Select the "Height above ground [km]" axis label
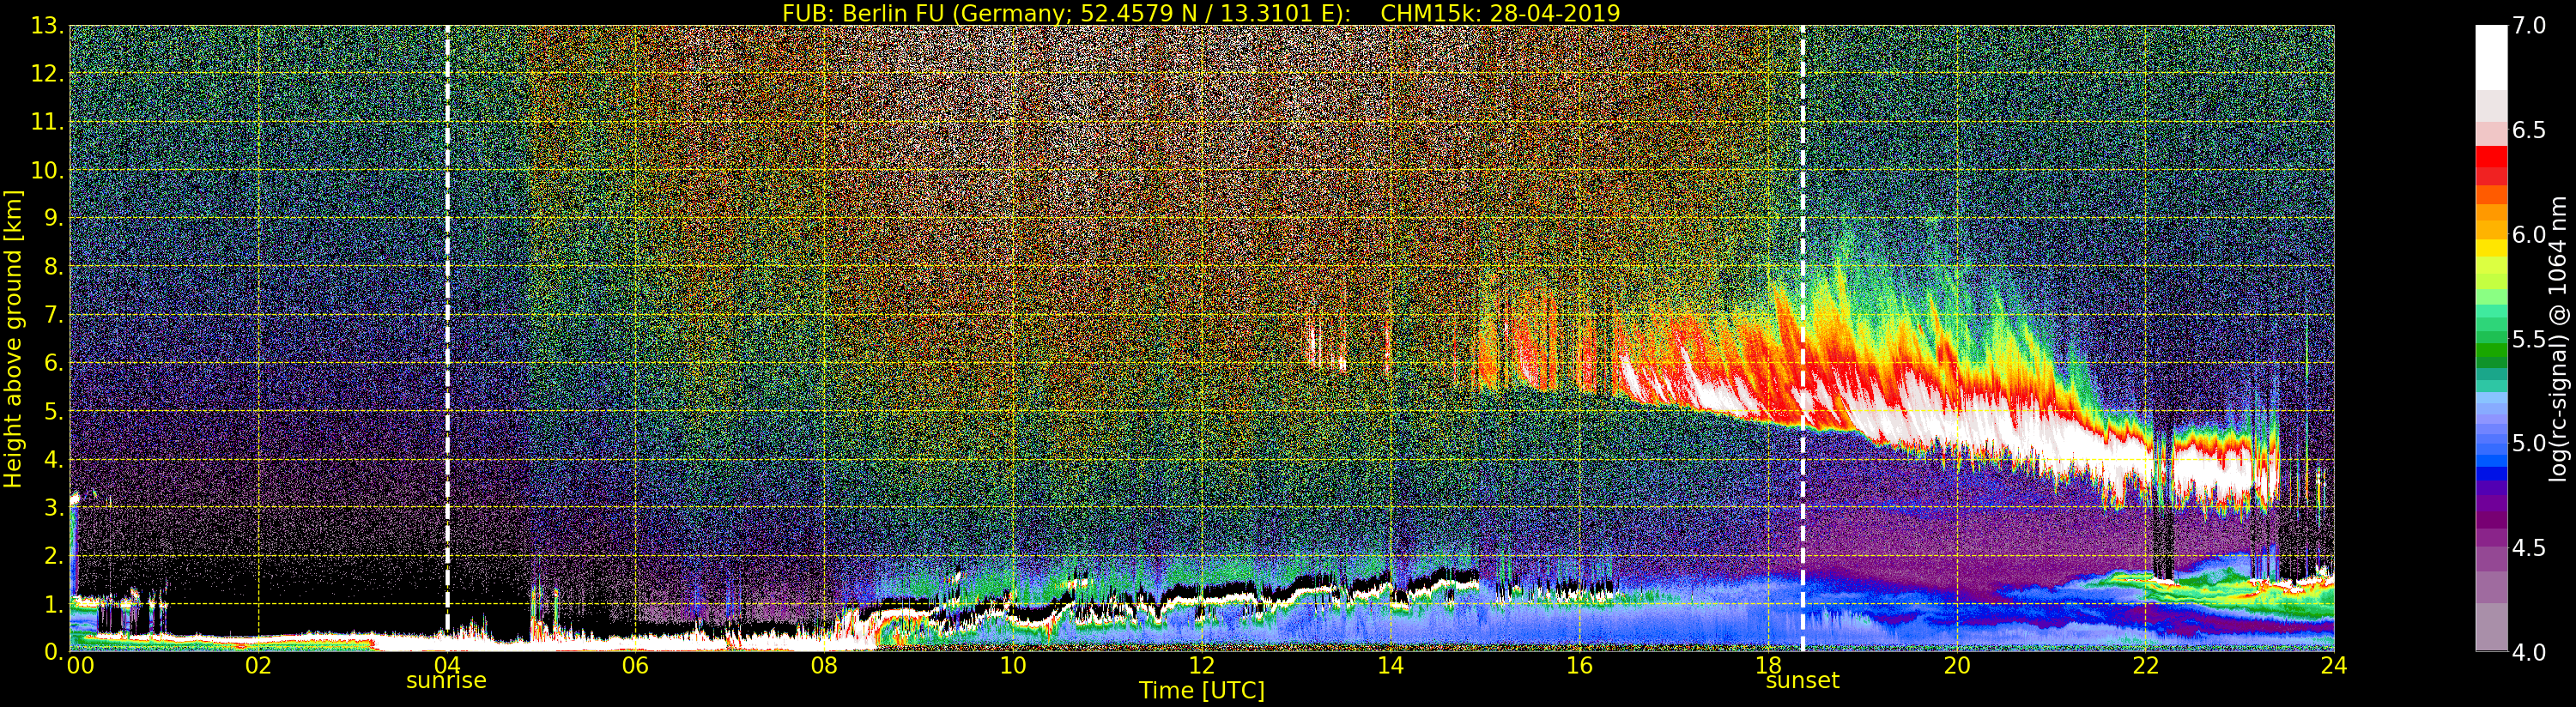This screenshot has width=2576, height=707. [12, 339]
